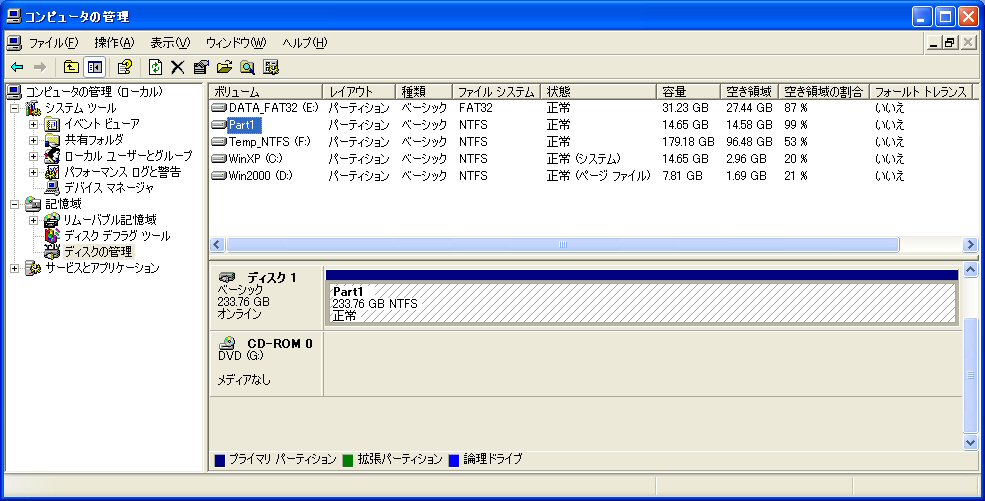Select the パフォーマンス ログと警告 tree icon

52,172
